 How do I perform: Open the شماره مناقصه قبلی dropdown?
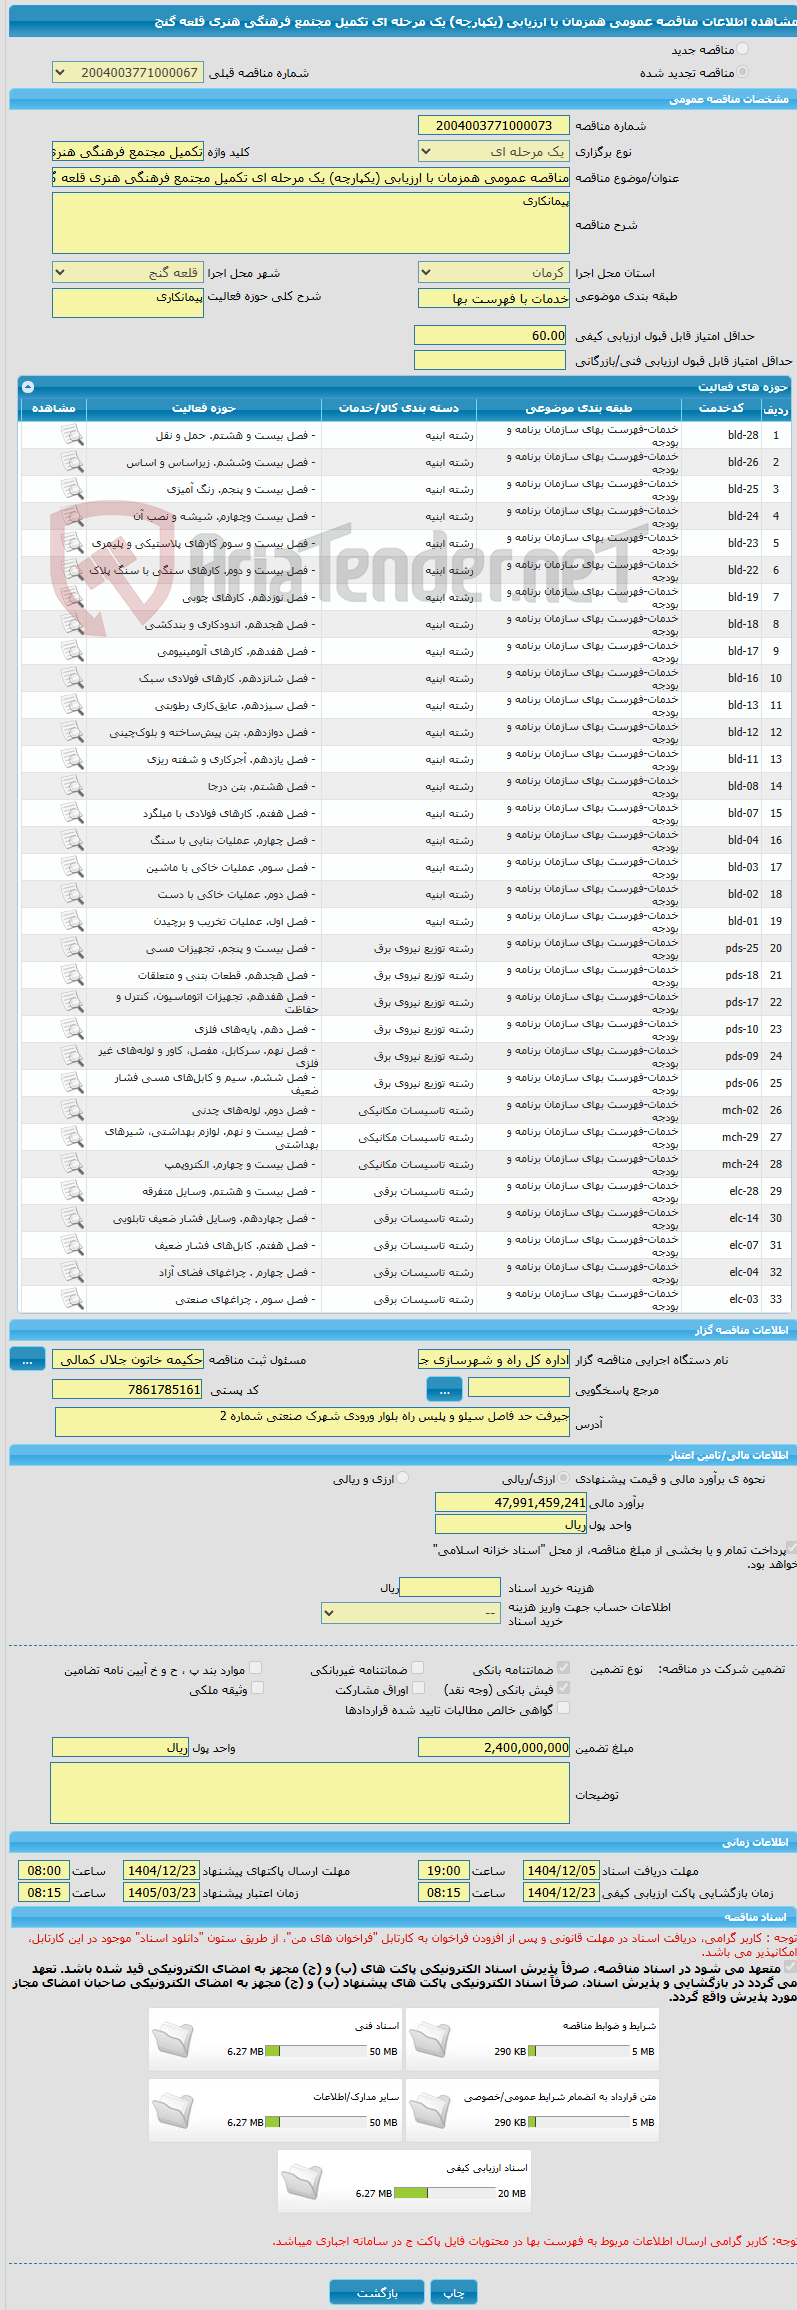(x=128, y=73)
